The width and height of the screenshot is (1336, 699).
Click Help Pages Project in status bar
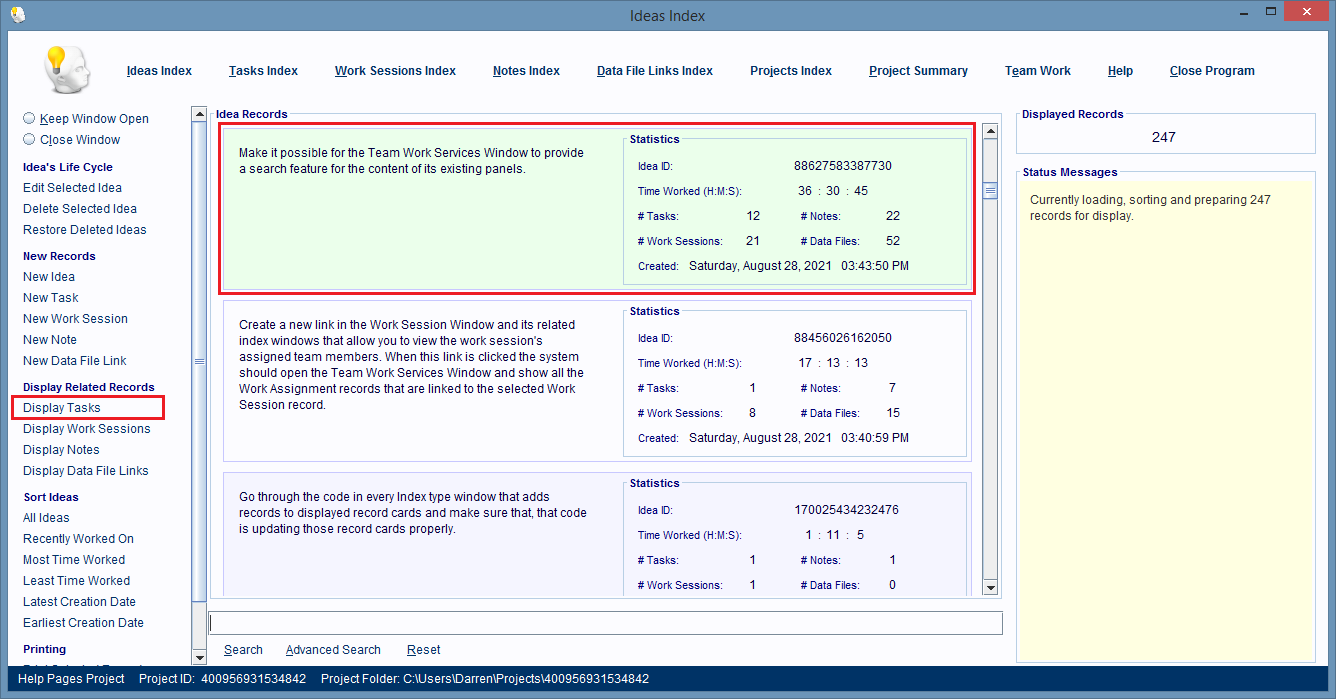click(71, 679)
